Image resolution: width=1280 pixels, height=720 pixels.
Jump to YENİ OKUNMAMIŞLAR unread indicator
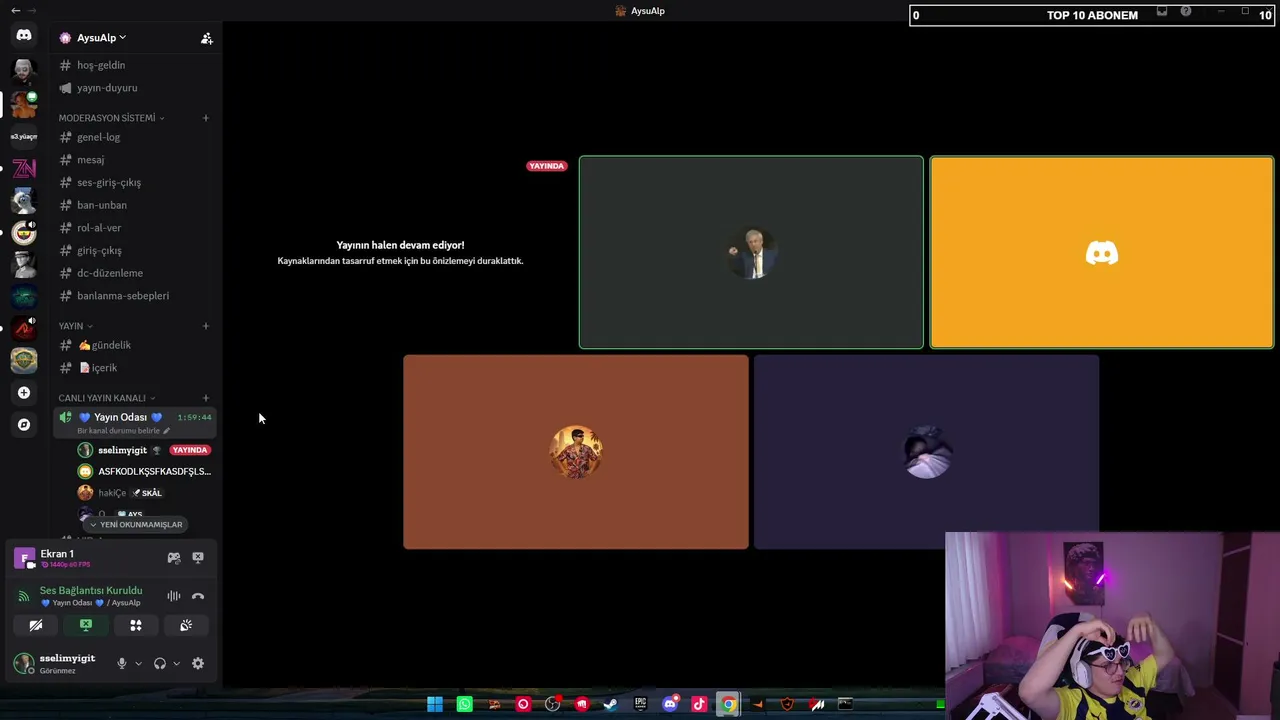135,524
